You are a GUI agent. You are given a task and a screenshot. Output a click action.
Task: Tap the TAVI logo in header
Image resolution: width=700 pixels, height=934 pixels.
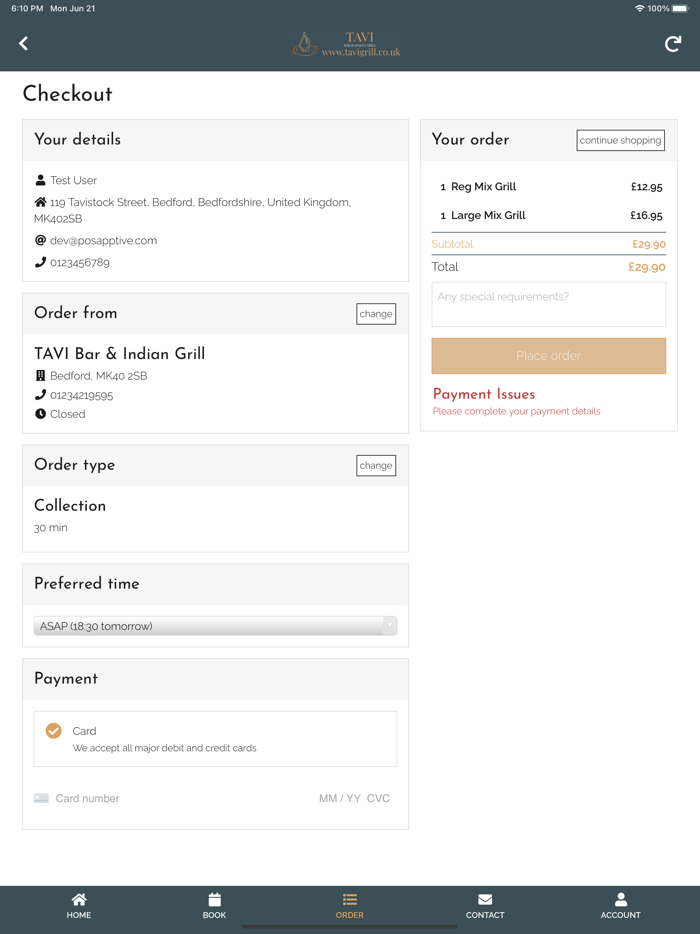[x=347, y=44]
